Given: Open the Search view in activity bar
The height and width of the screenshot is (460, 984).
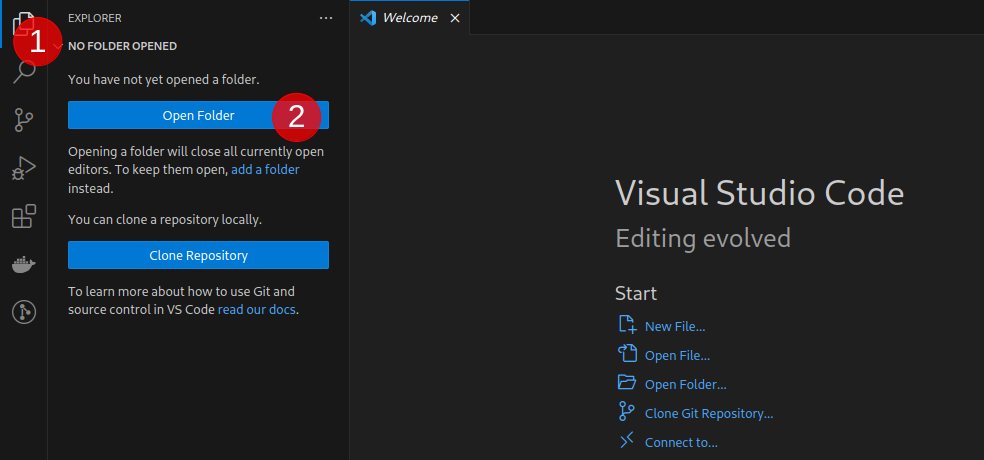Looking at the screenshot, I should tap(23, 72).
